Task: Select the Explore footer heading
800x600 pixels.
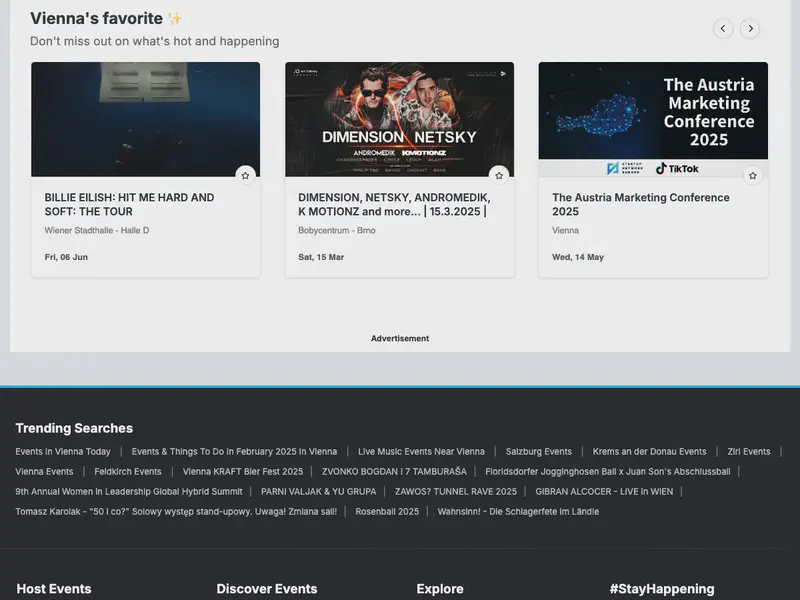Action: [x=440, y=589]
